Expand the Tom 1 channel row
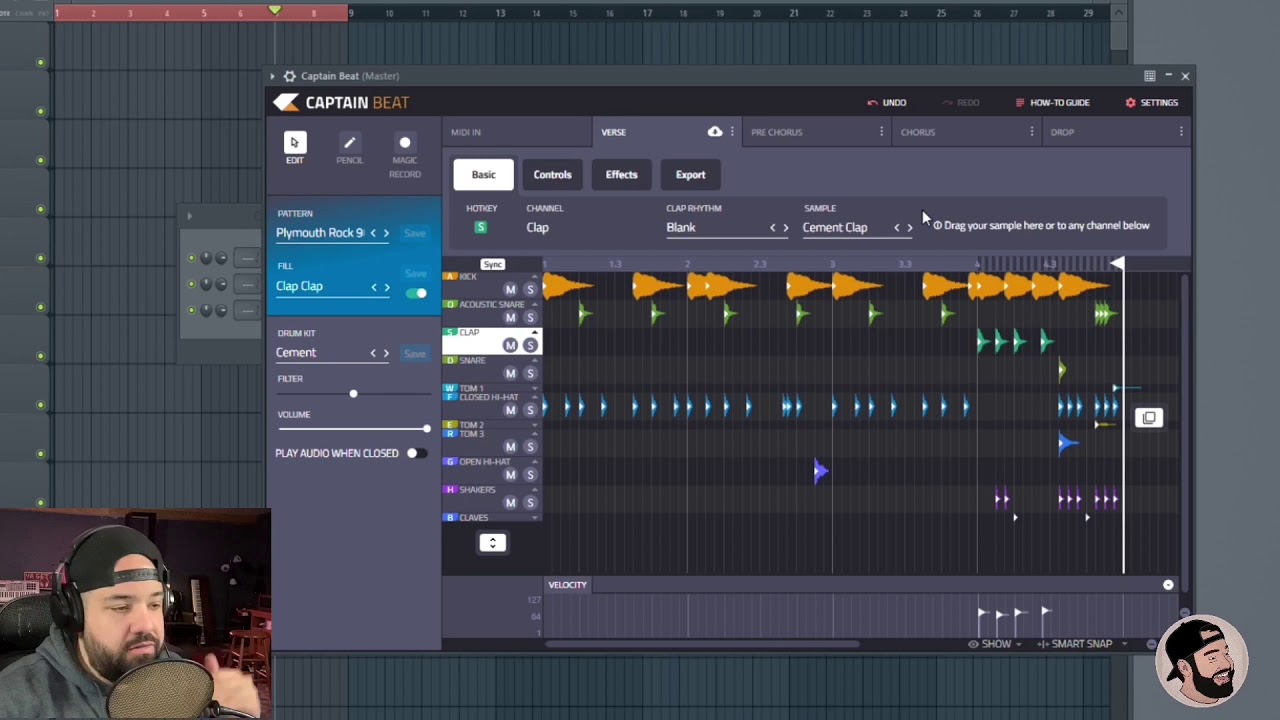This screenshot has height=720, width=1280. coord(535,388)
